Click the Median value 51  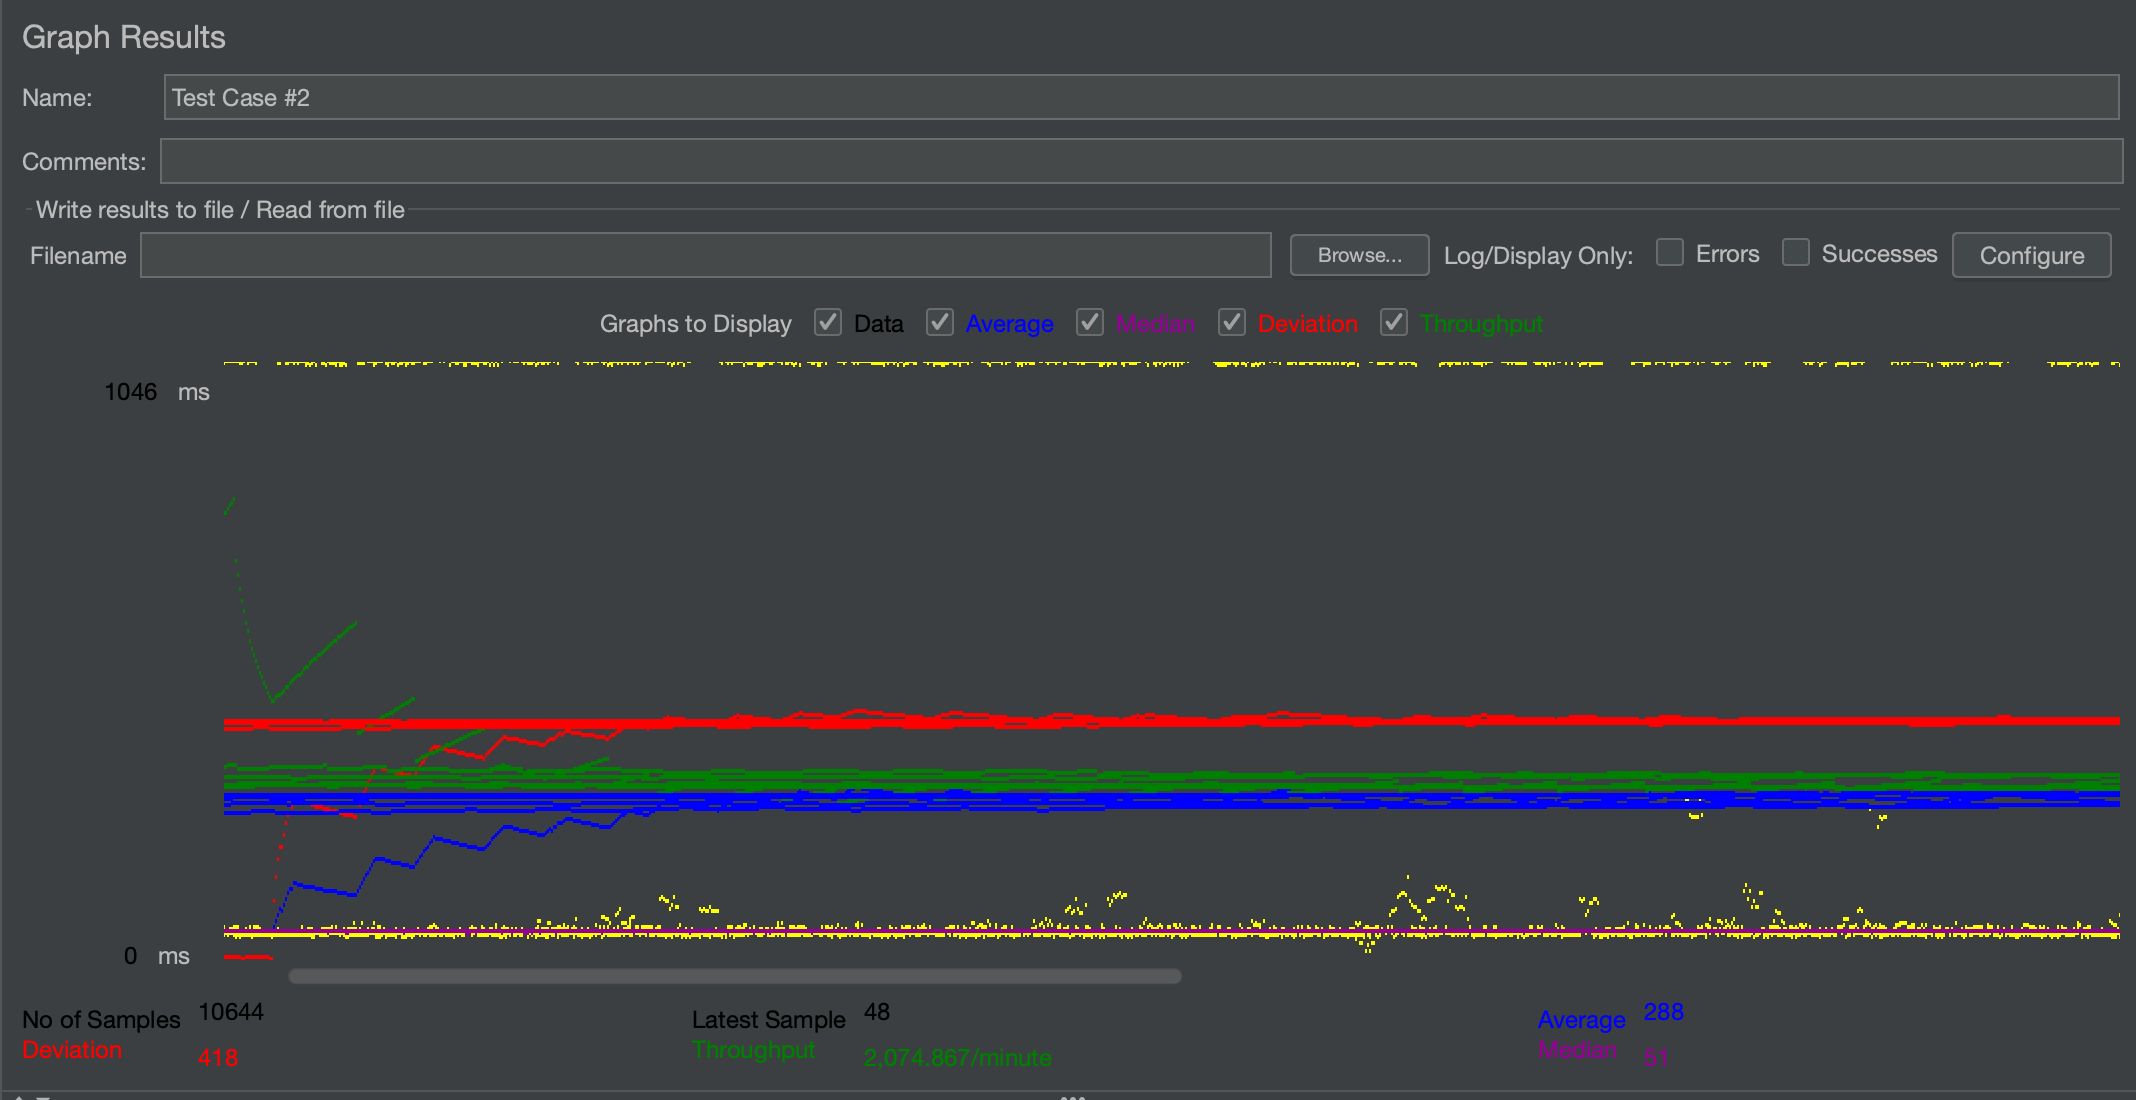[1656, 1057]
